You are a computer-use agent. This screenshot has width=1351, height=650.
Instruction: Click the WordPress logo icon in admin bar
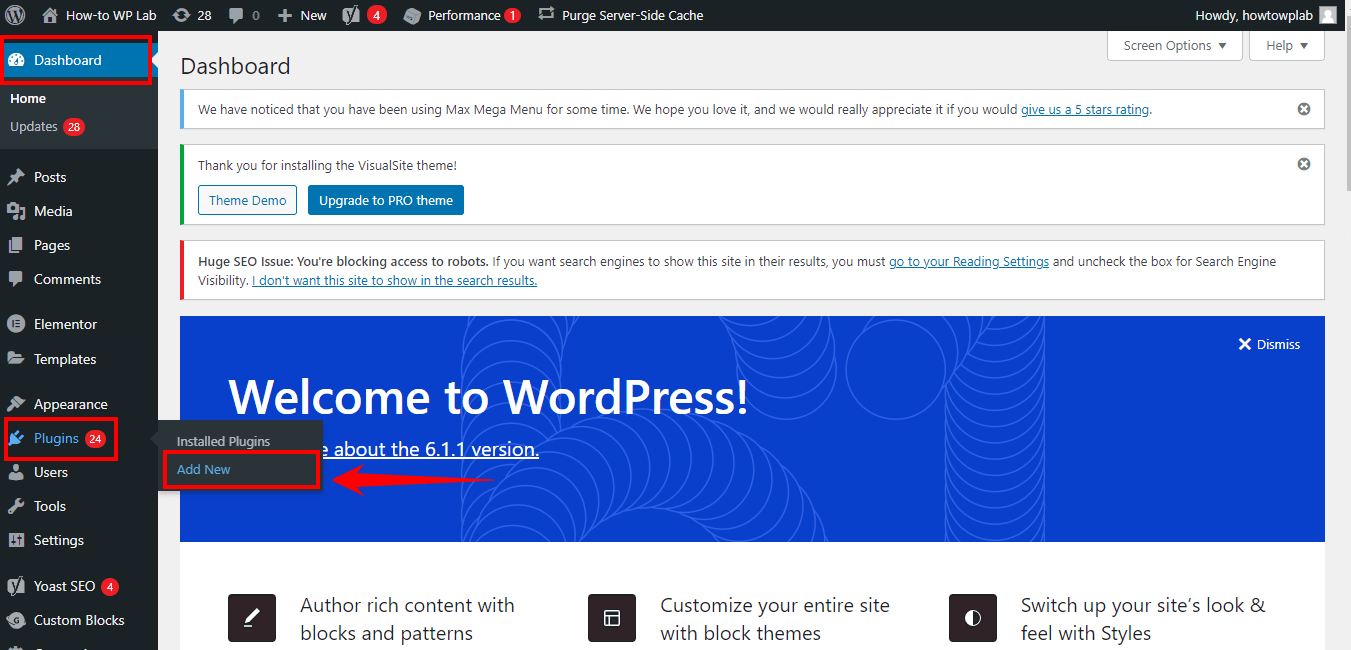pyautogui.click(x=15, y=15)
